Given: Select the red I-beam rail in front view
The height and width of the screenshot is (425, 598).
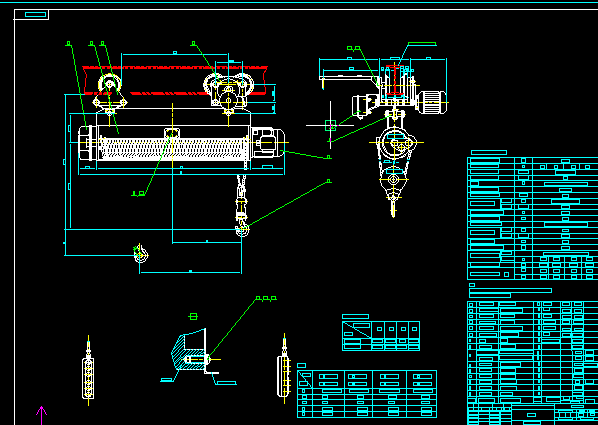Looking at the screenshot, I should pos(175,80).
